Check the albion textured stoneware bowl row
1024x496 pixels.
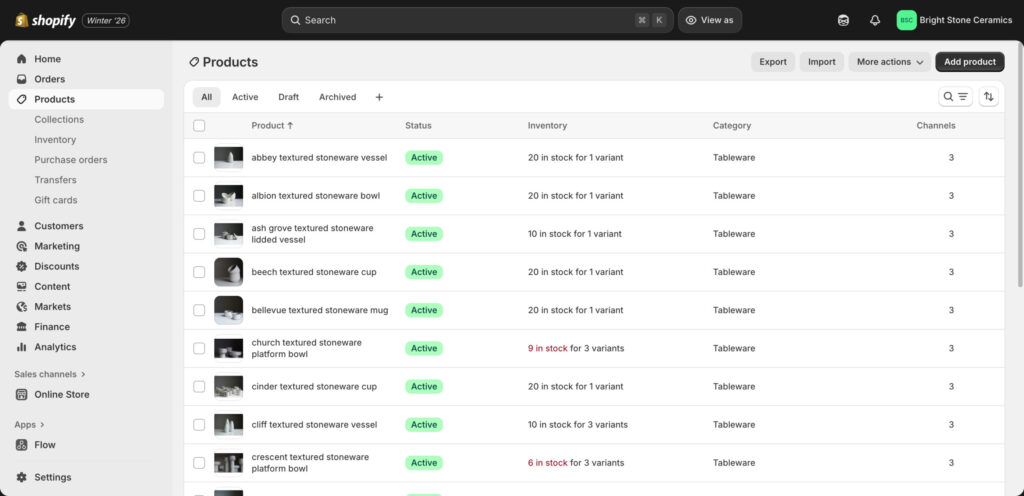(x=199, y=196)
